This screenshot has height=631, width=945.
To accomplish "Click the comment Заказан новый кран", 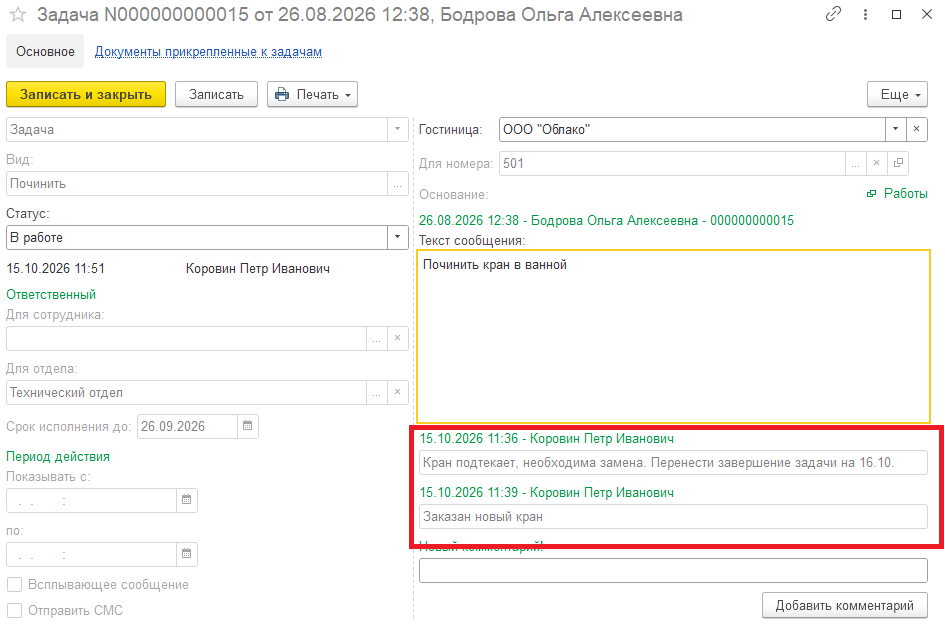I will 673,516.
